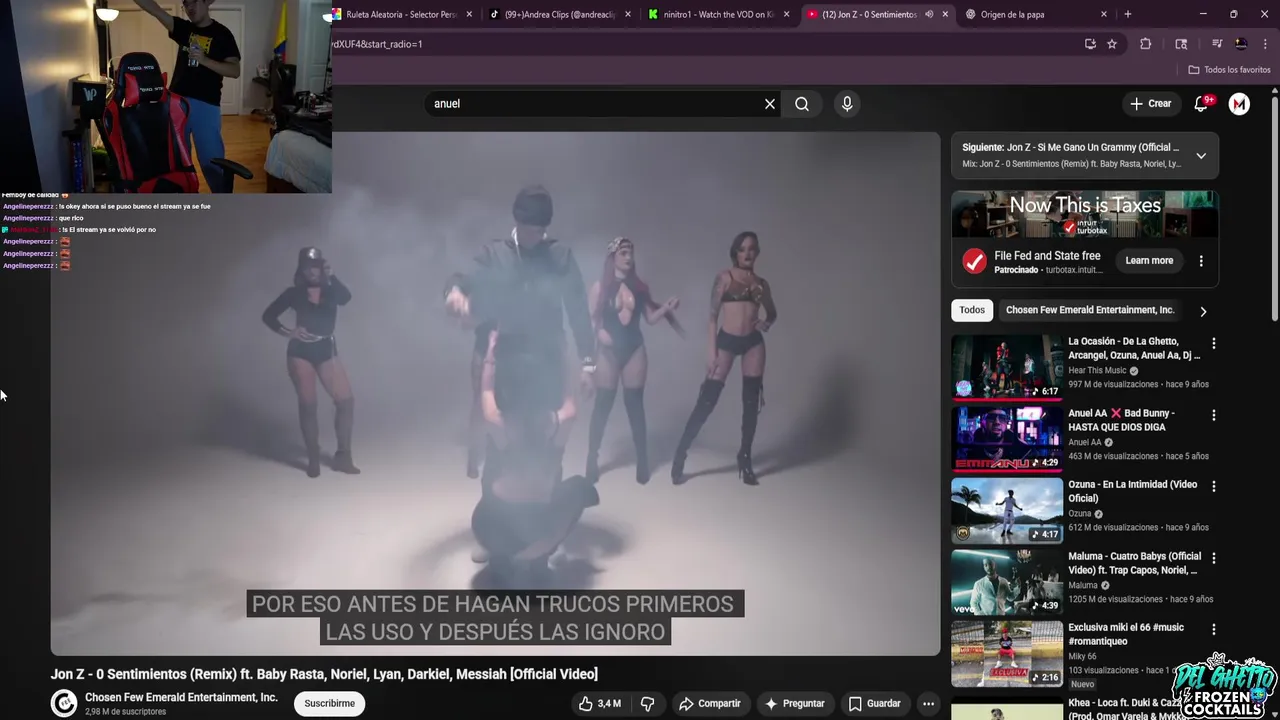Viewport: 1280px width, 720px height.
Task: Open the YouTube account avatar menu
Action: tap(1239, 104)
